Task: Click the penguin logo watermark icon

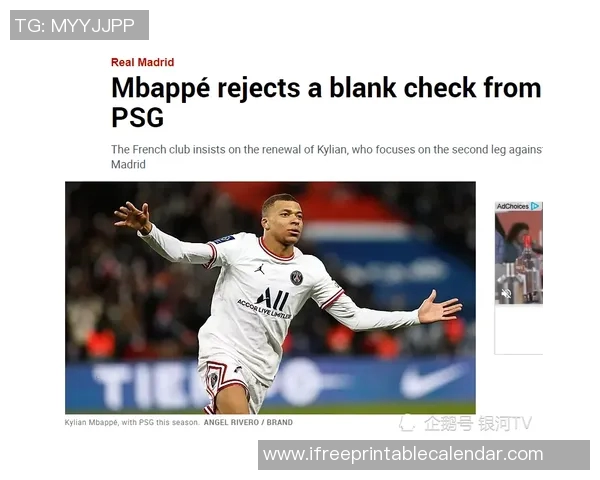Action: (407, 423)
